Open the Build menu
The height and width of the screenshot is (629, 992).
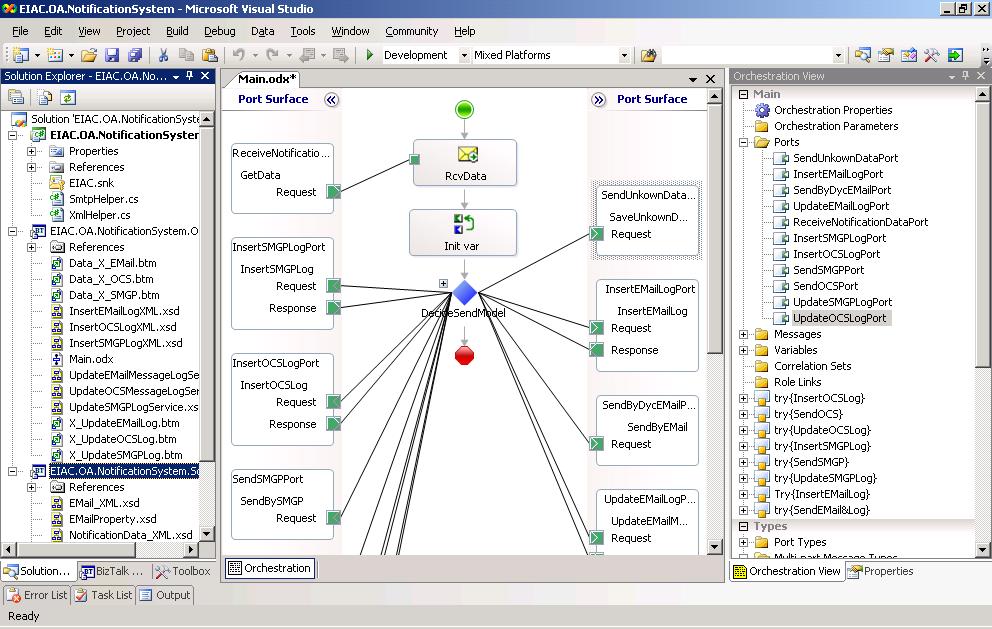click(177, 31)
